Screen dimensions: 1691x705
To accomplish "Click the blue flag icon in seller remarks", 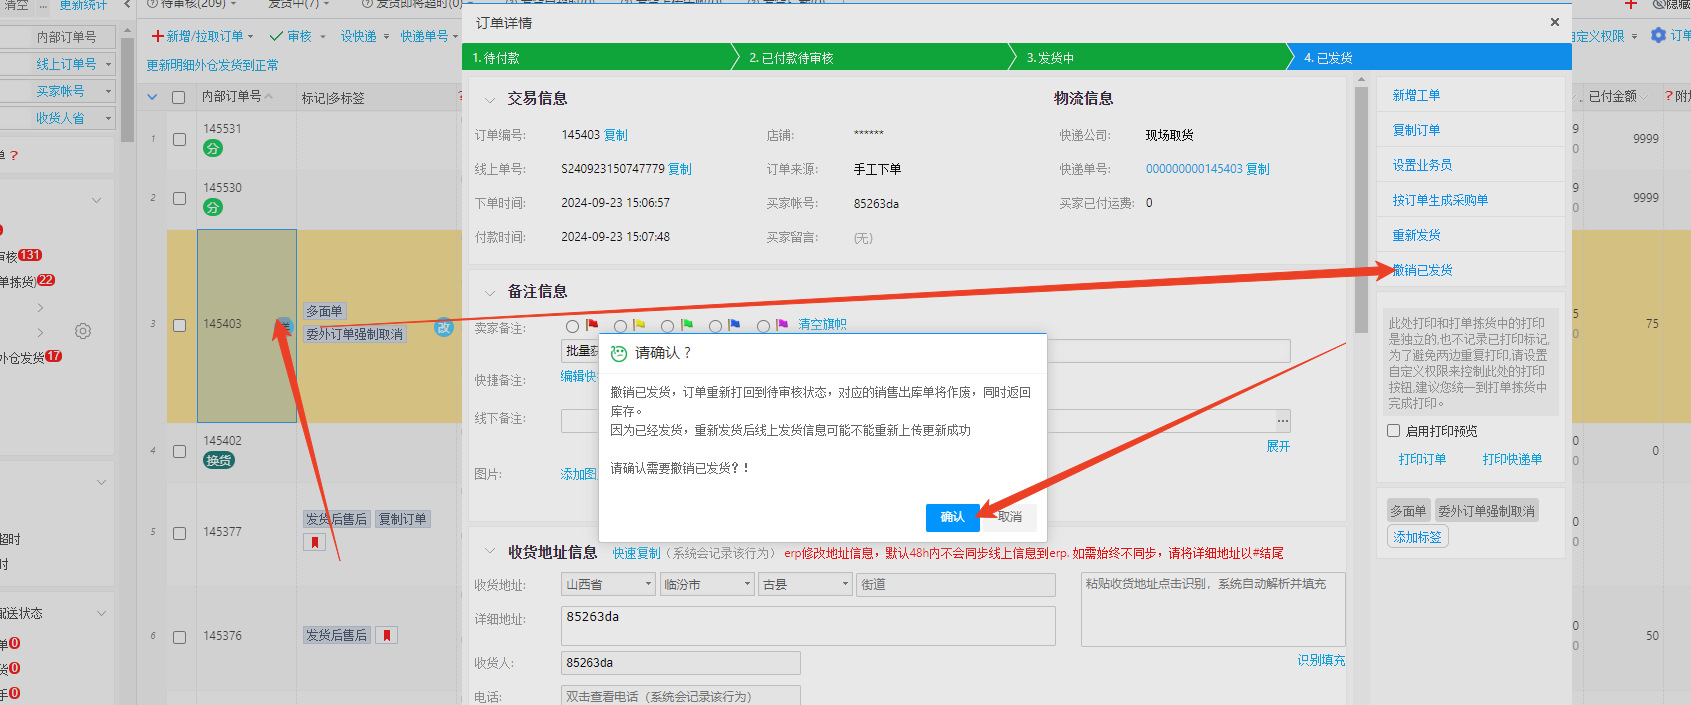I will pyautogui.click(x=734, y=325).
